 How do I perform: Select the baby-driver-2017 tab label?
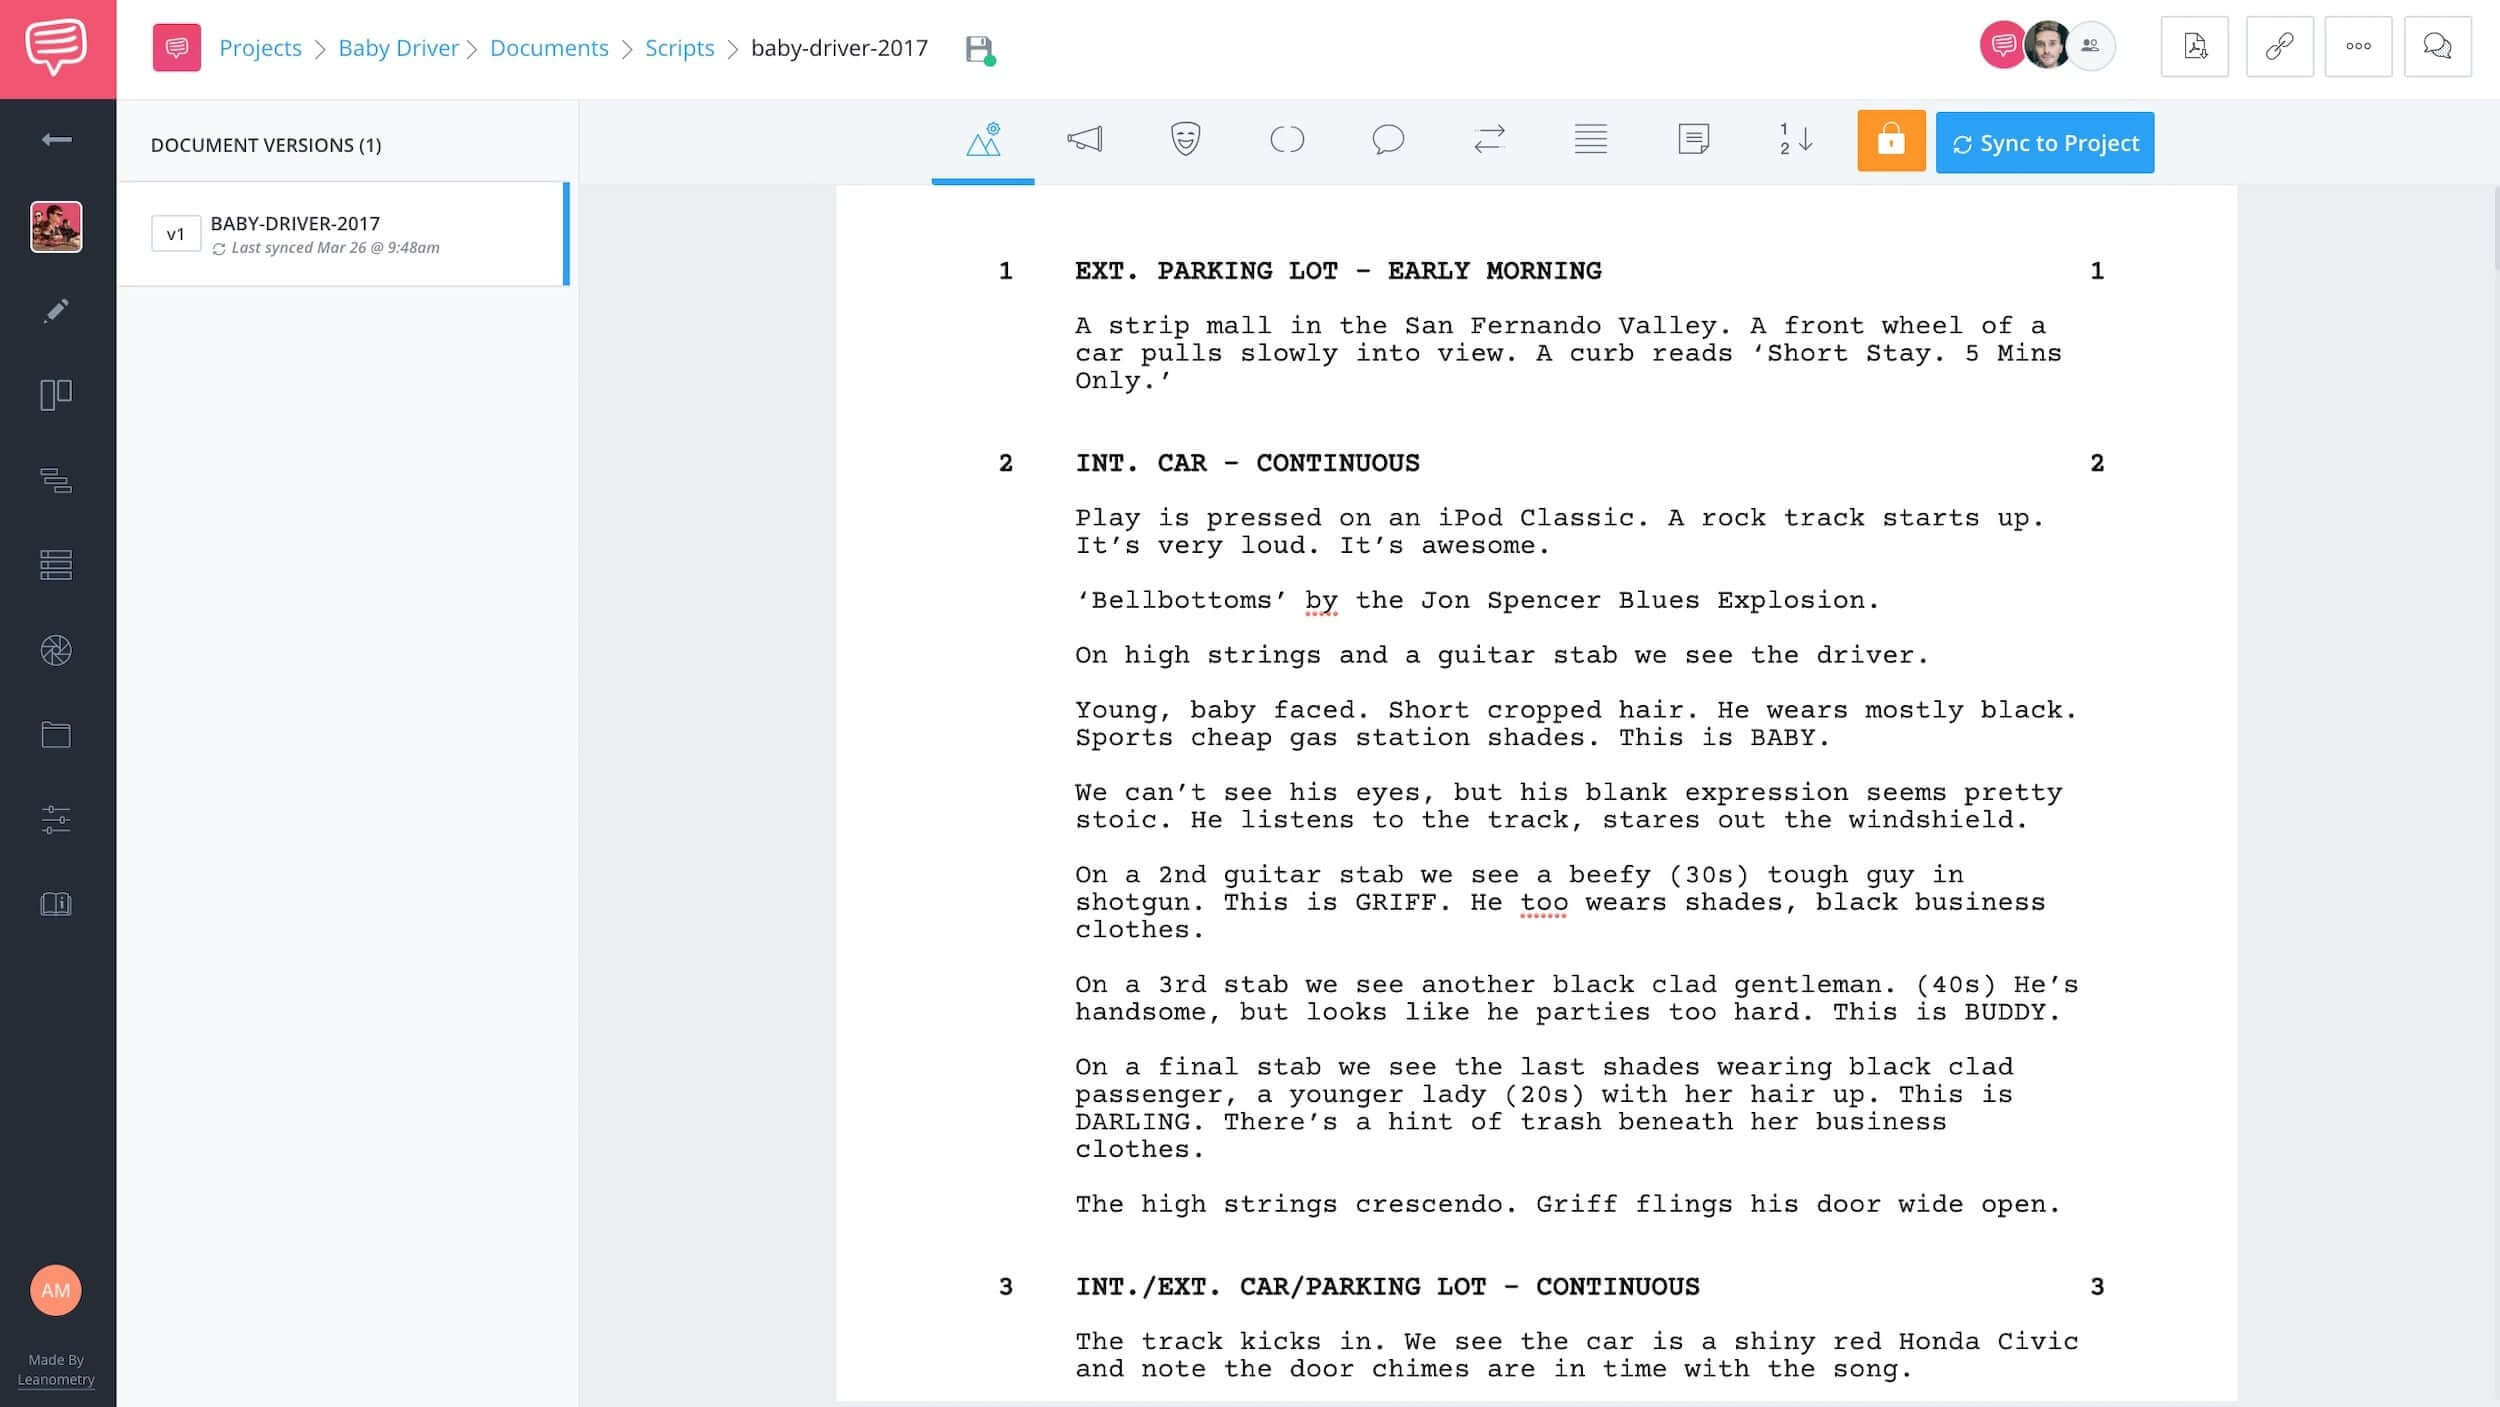click(x=840, y=46)
